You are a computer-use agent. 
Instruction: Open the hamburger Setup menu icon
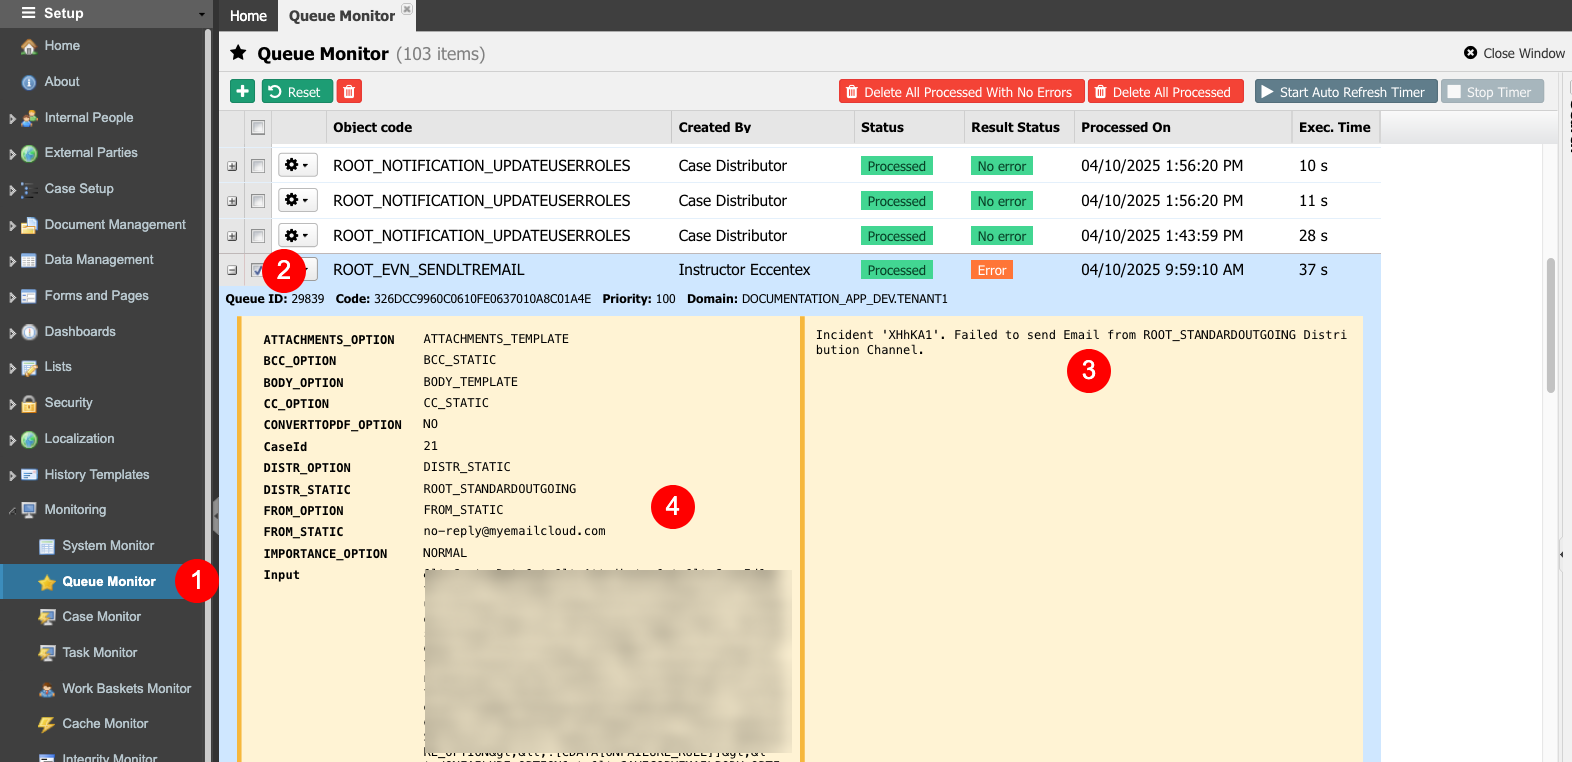[28, 13]
